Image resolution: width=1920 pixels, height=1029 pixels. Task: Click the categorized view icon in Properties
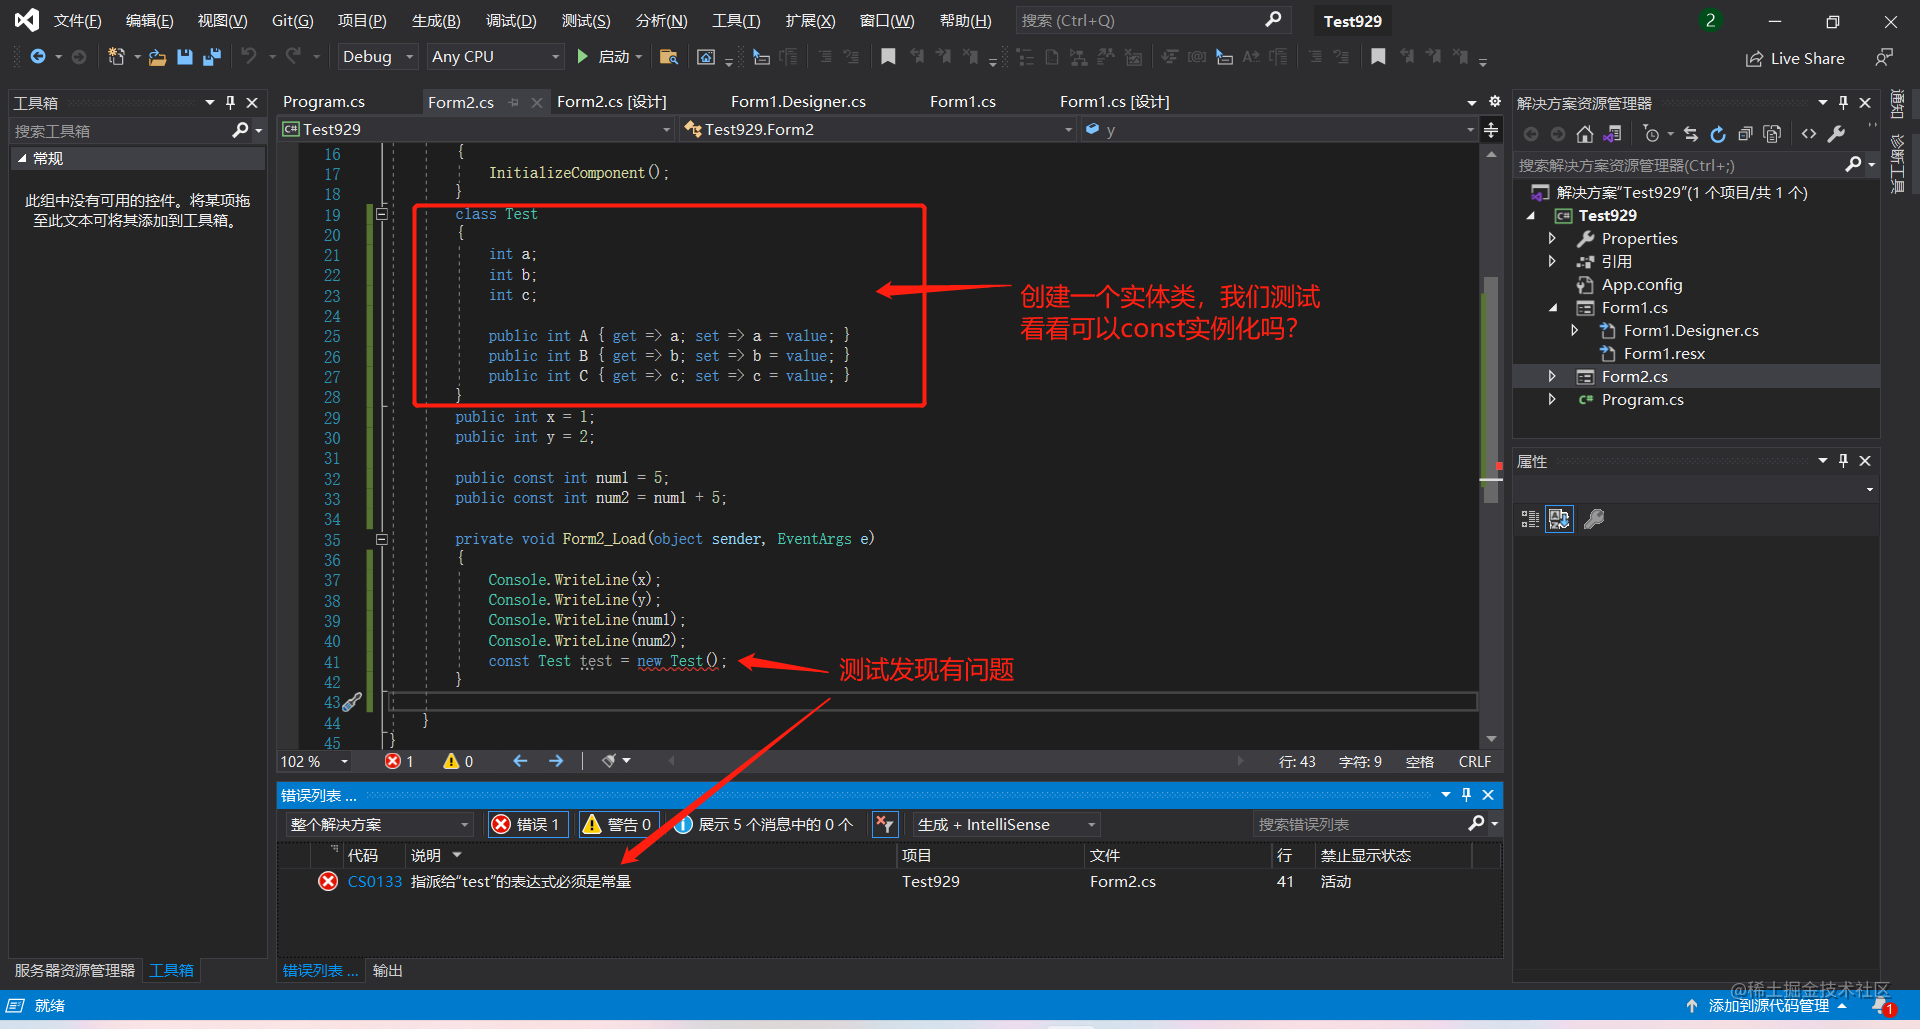click(x=1530, y=519)
